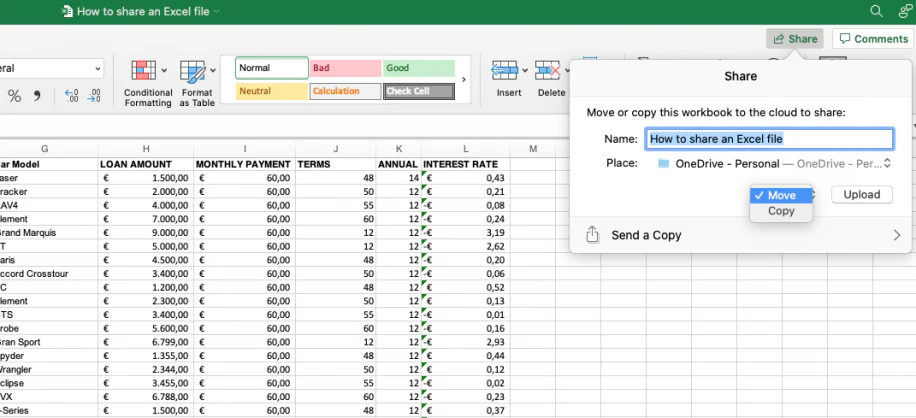Image resolution: width=916 pixels, height=418 pixels.
Task: Click interest rate cell 2,62
Action: tap(466, 246)
